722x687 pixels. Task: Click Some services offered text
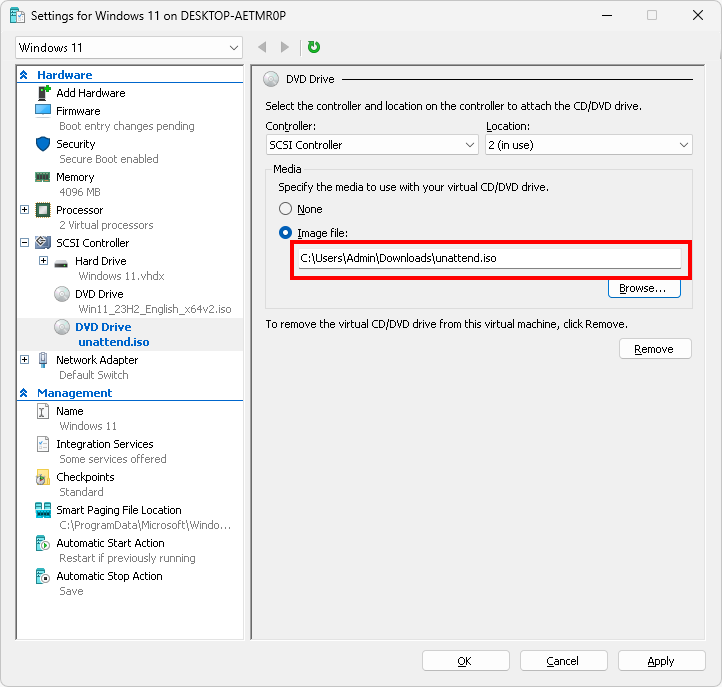point(113,459)
